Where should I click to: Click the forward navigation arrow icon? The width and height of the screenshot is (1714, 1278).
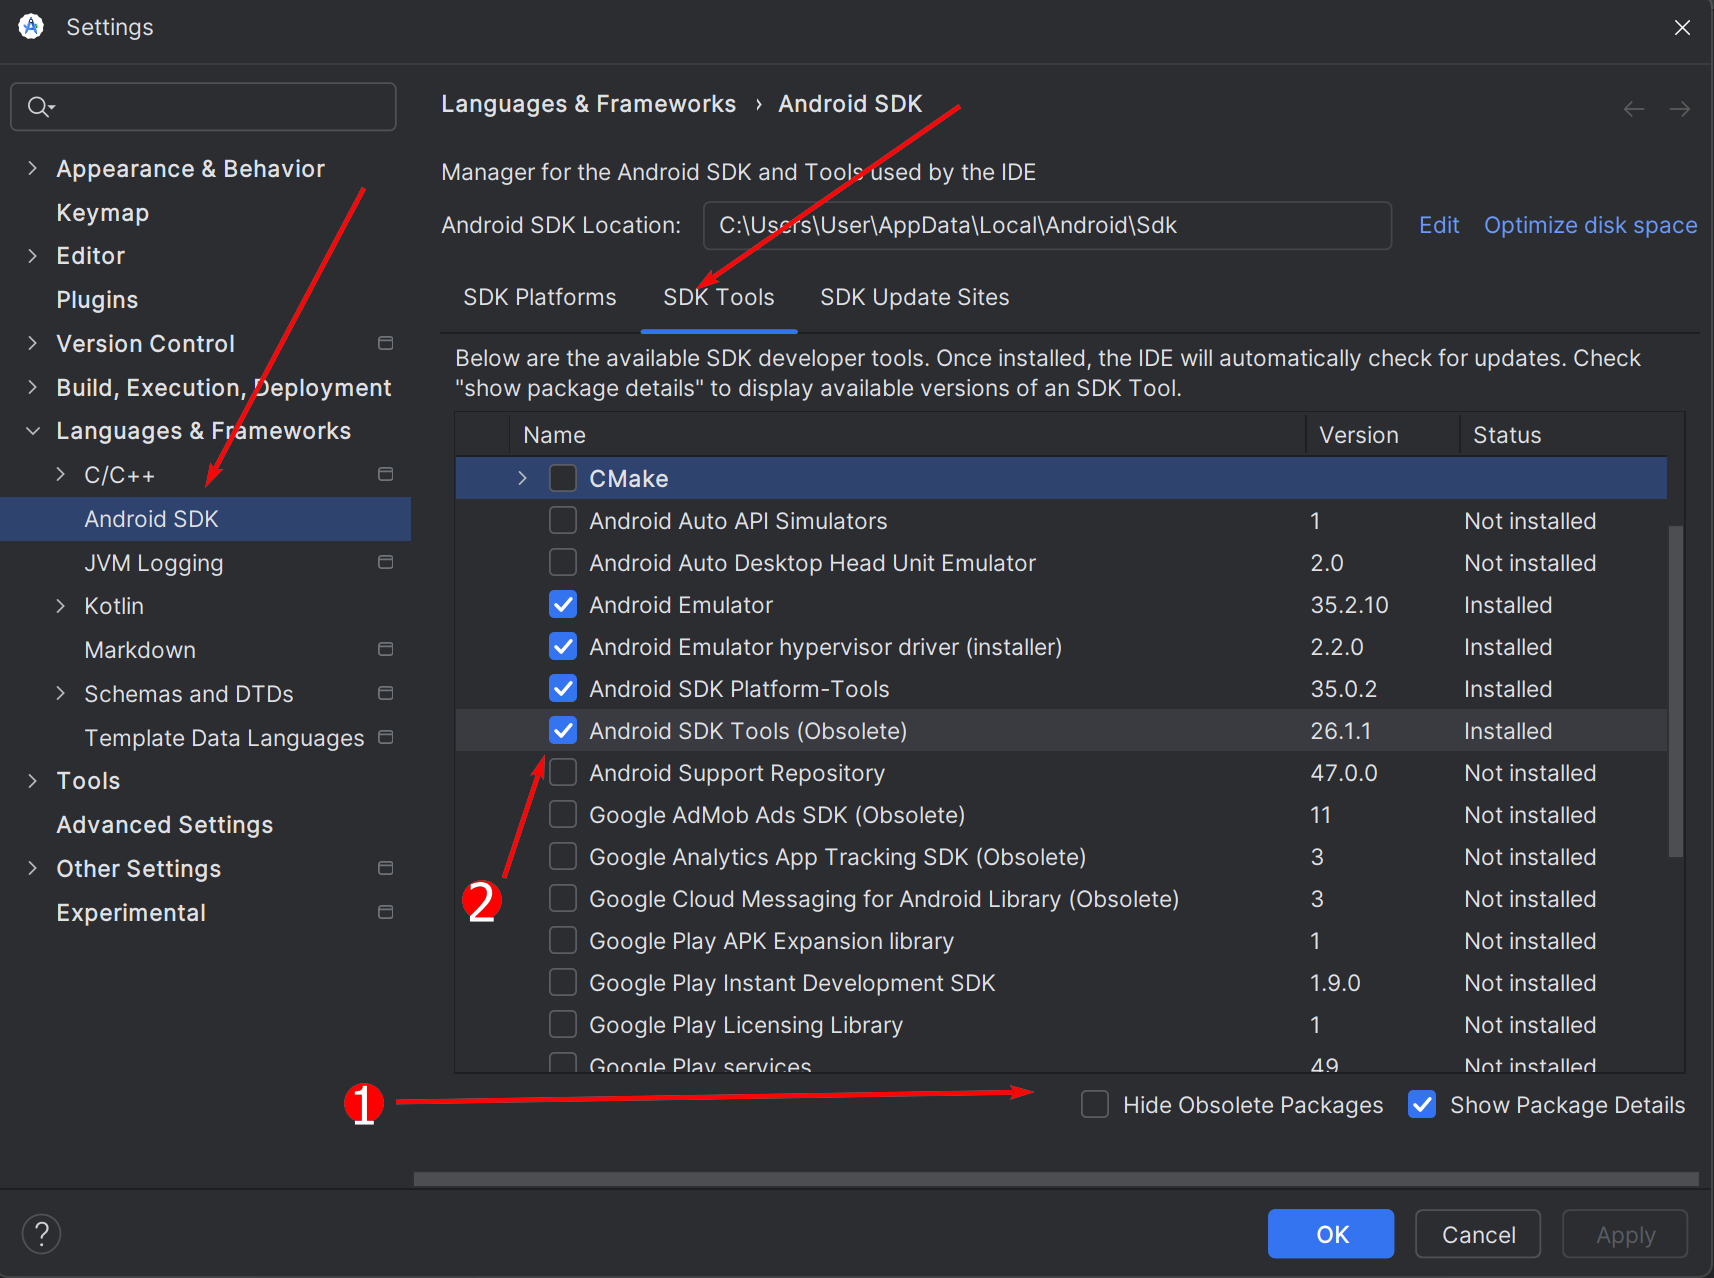click(x=1680, y=109)
